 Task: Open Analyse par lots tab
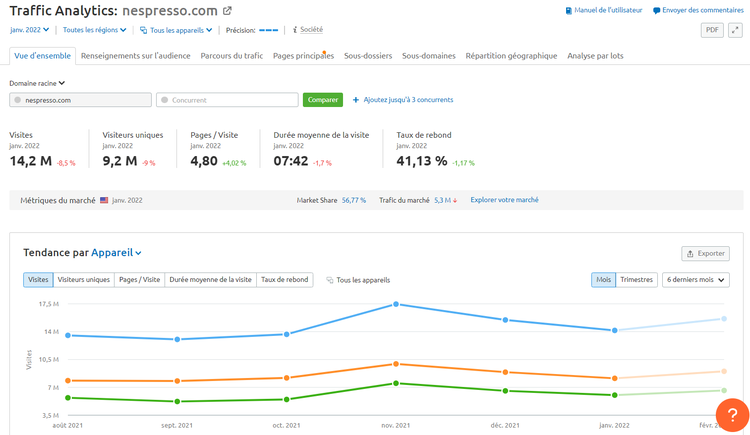[x=595, y=56]
